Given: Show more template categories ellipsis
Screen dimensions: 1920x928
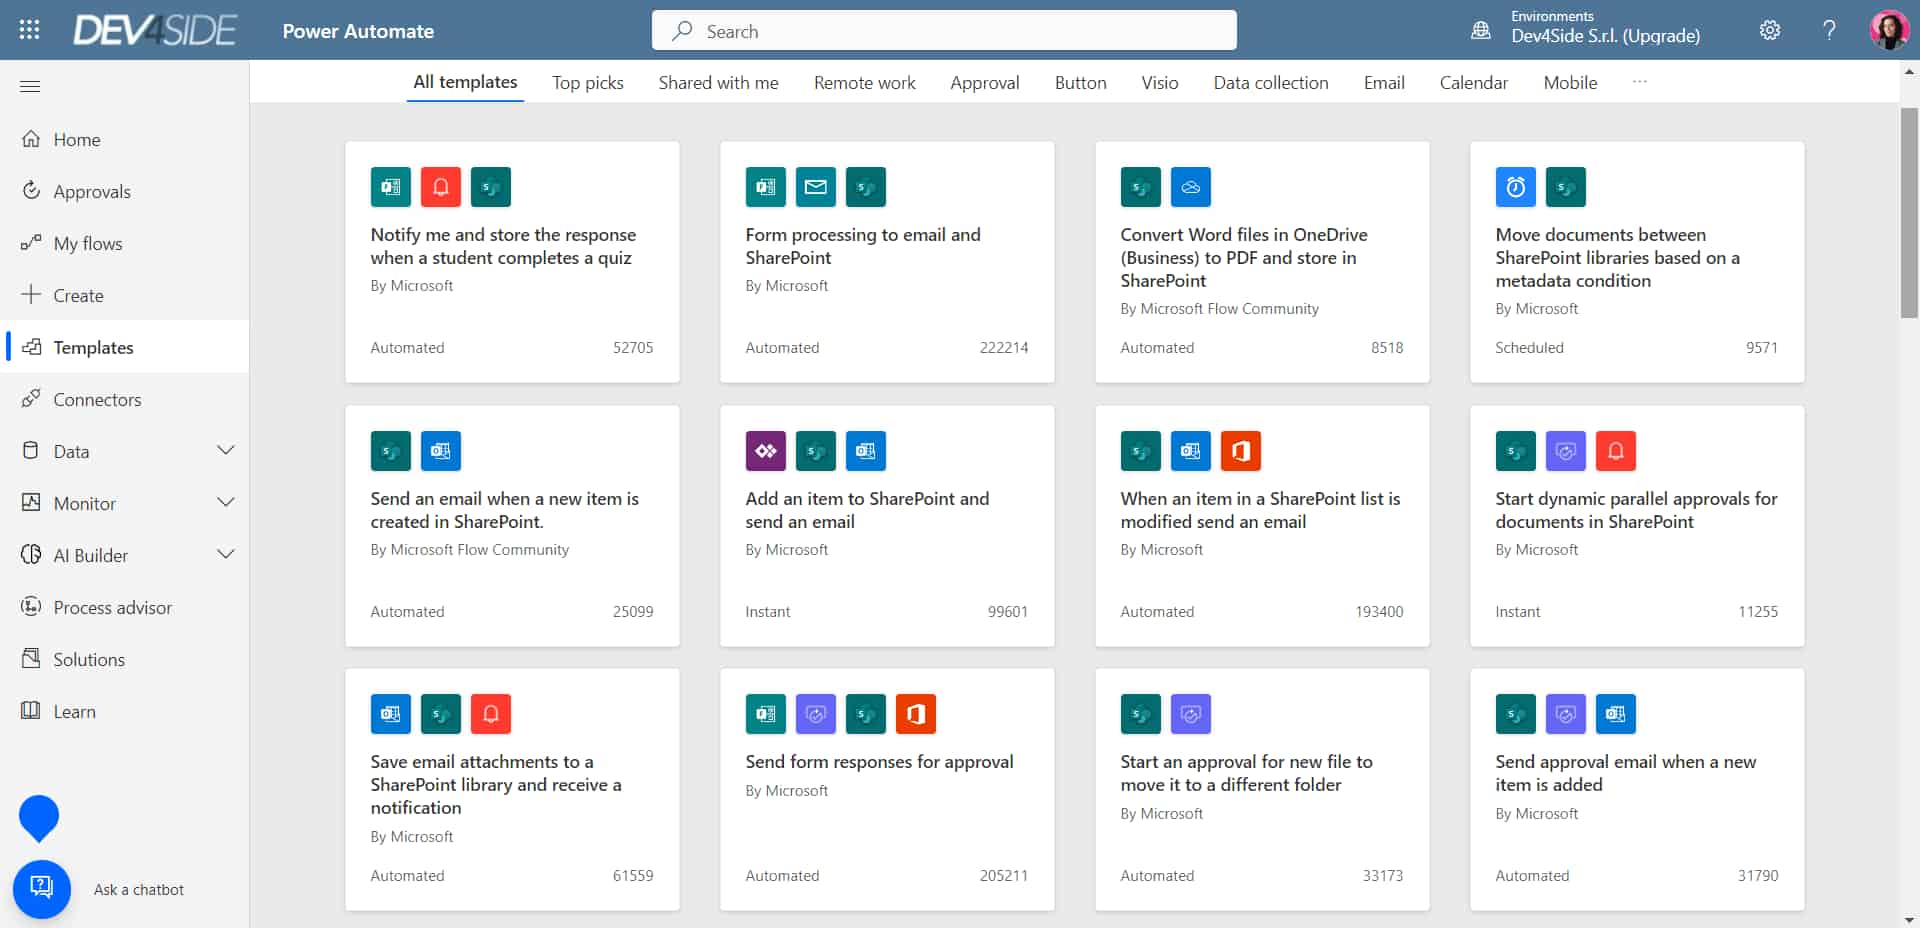Looking at the screenshot, I should (x=1639, y=82).
